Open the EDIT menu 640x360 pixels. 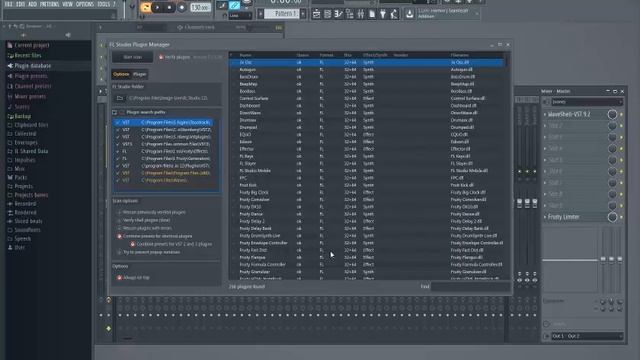[20, 4]
